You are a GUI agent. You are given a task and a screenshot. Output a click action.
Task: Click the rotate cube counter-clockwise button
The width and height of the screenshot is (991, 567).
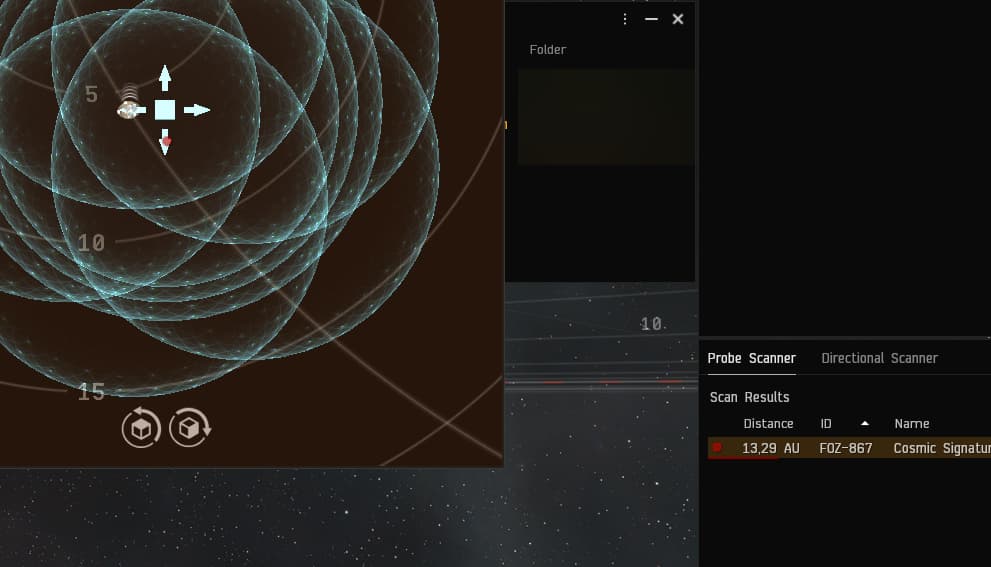(x=141, y=428)
